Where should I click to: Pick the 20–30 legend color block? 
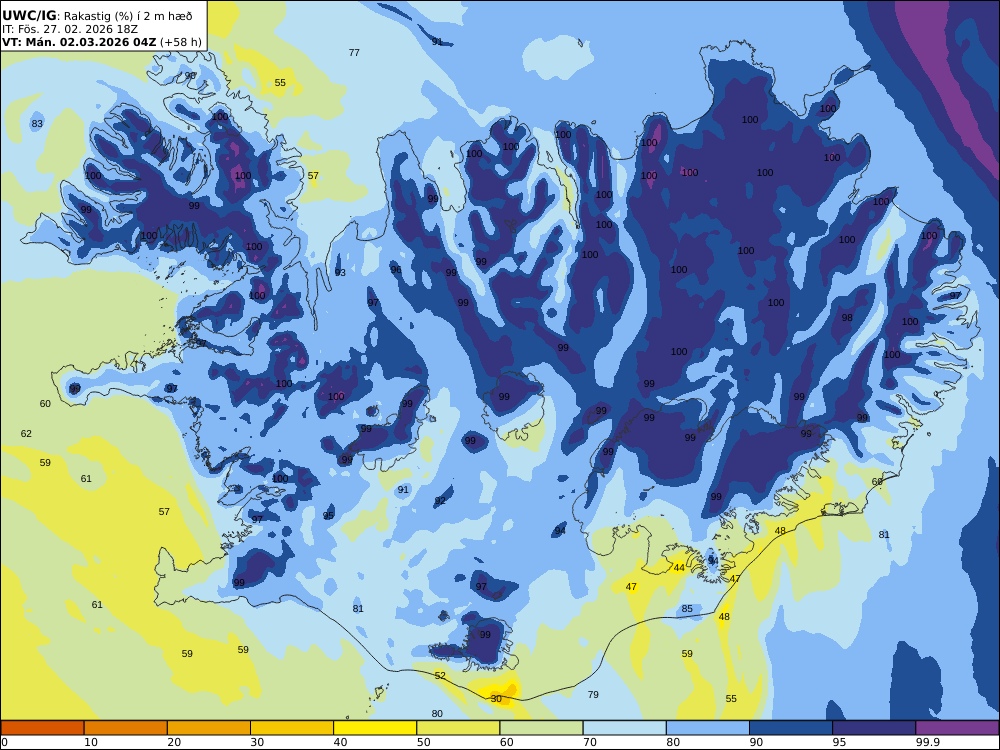coord(209,728)
